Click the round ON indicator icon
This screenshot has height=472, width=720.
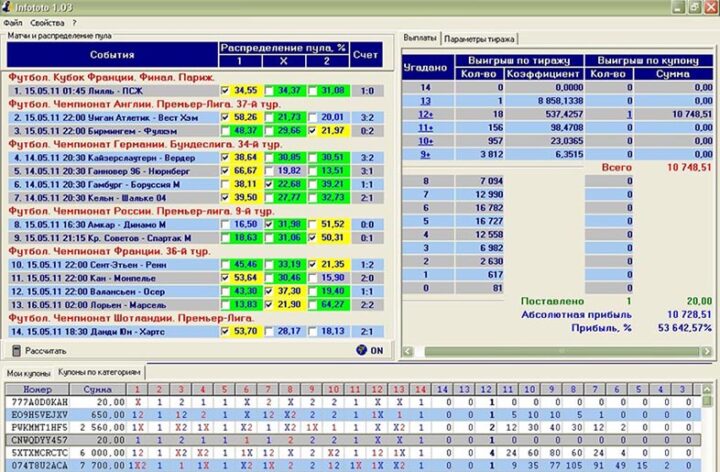362,350
